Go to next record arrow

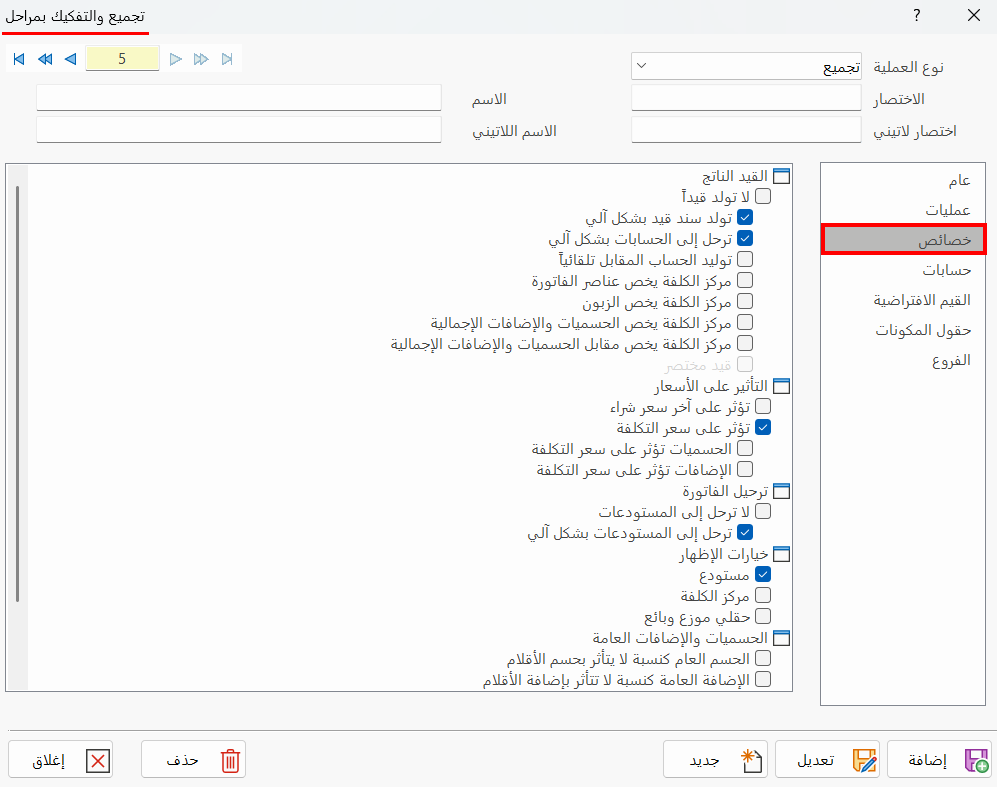[175, 59]
